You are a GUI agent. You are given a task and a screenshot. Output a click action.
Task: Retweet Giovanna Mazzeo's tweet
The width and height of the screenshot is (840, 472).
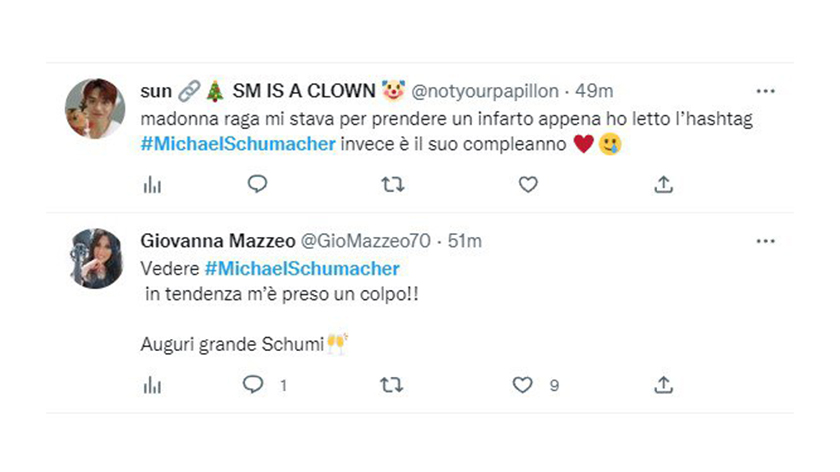393,385
